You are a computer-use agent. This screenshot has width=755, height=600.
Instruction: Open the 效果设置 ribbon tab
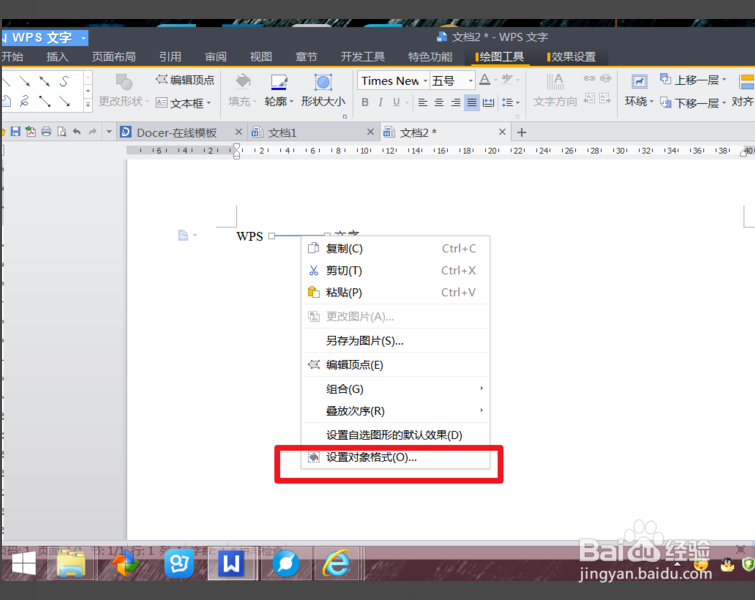[572, 57]
